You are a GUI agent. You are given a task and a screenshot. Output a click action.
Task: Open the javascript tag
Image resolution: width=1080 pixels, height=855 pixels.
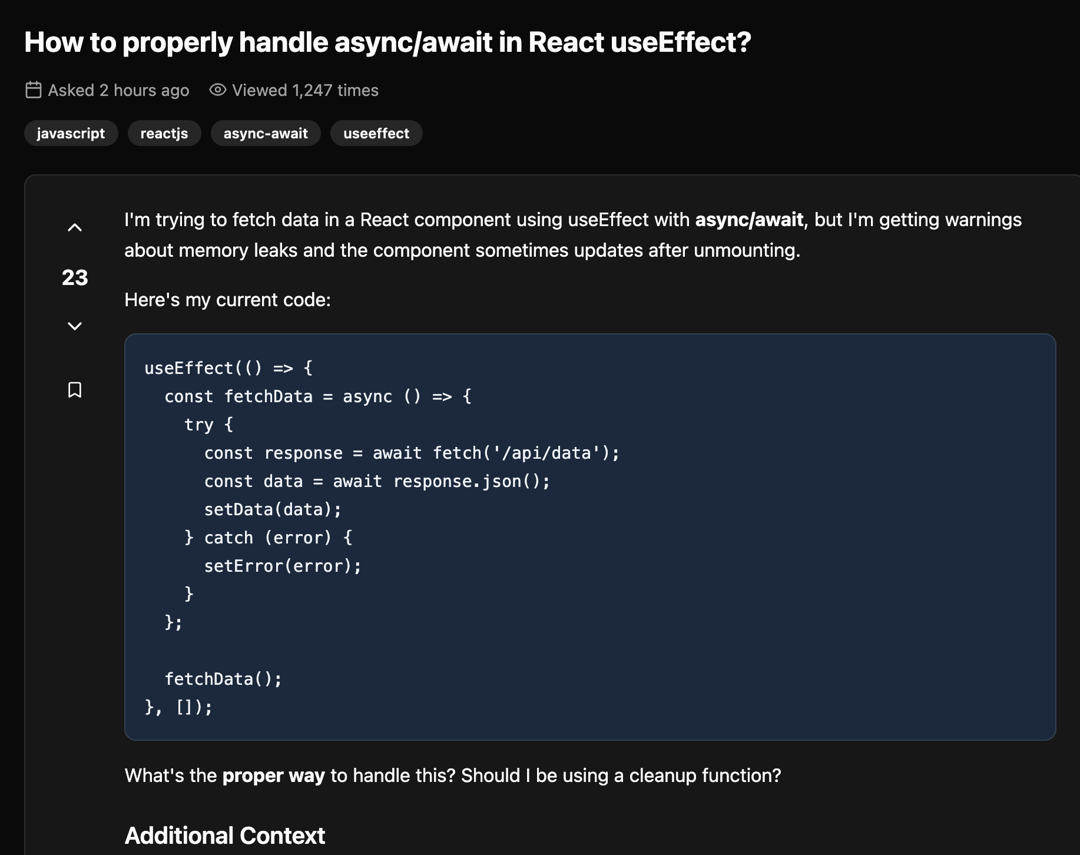pyautogui.click(x=71, y=133)
